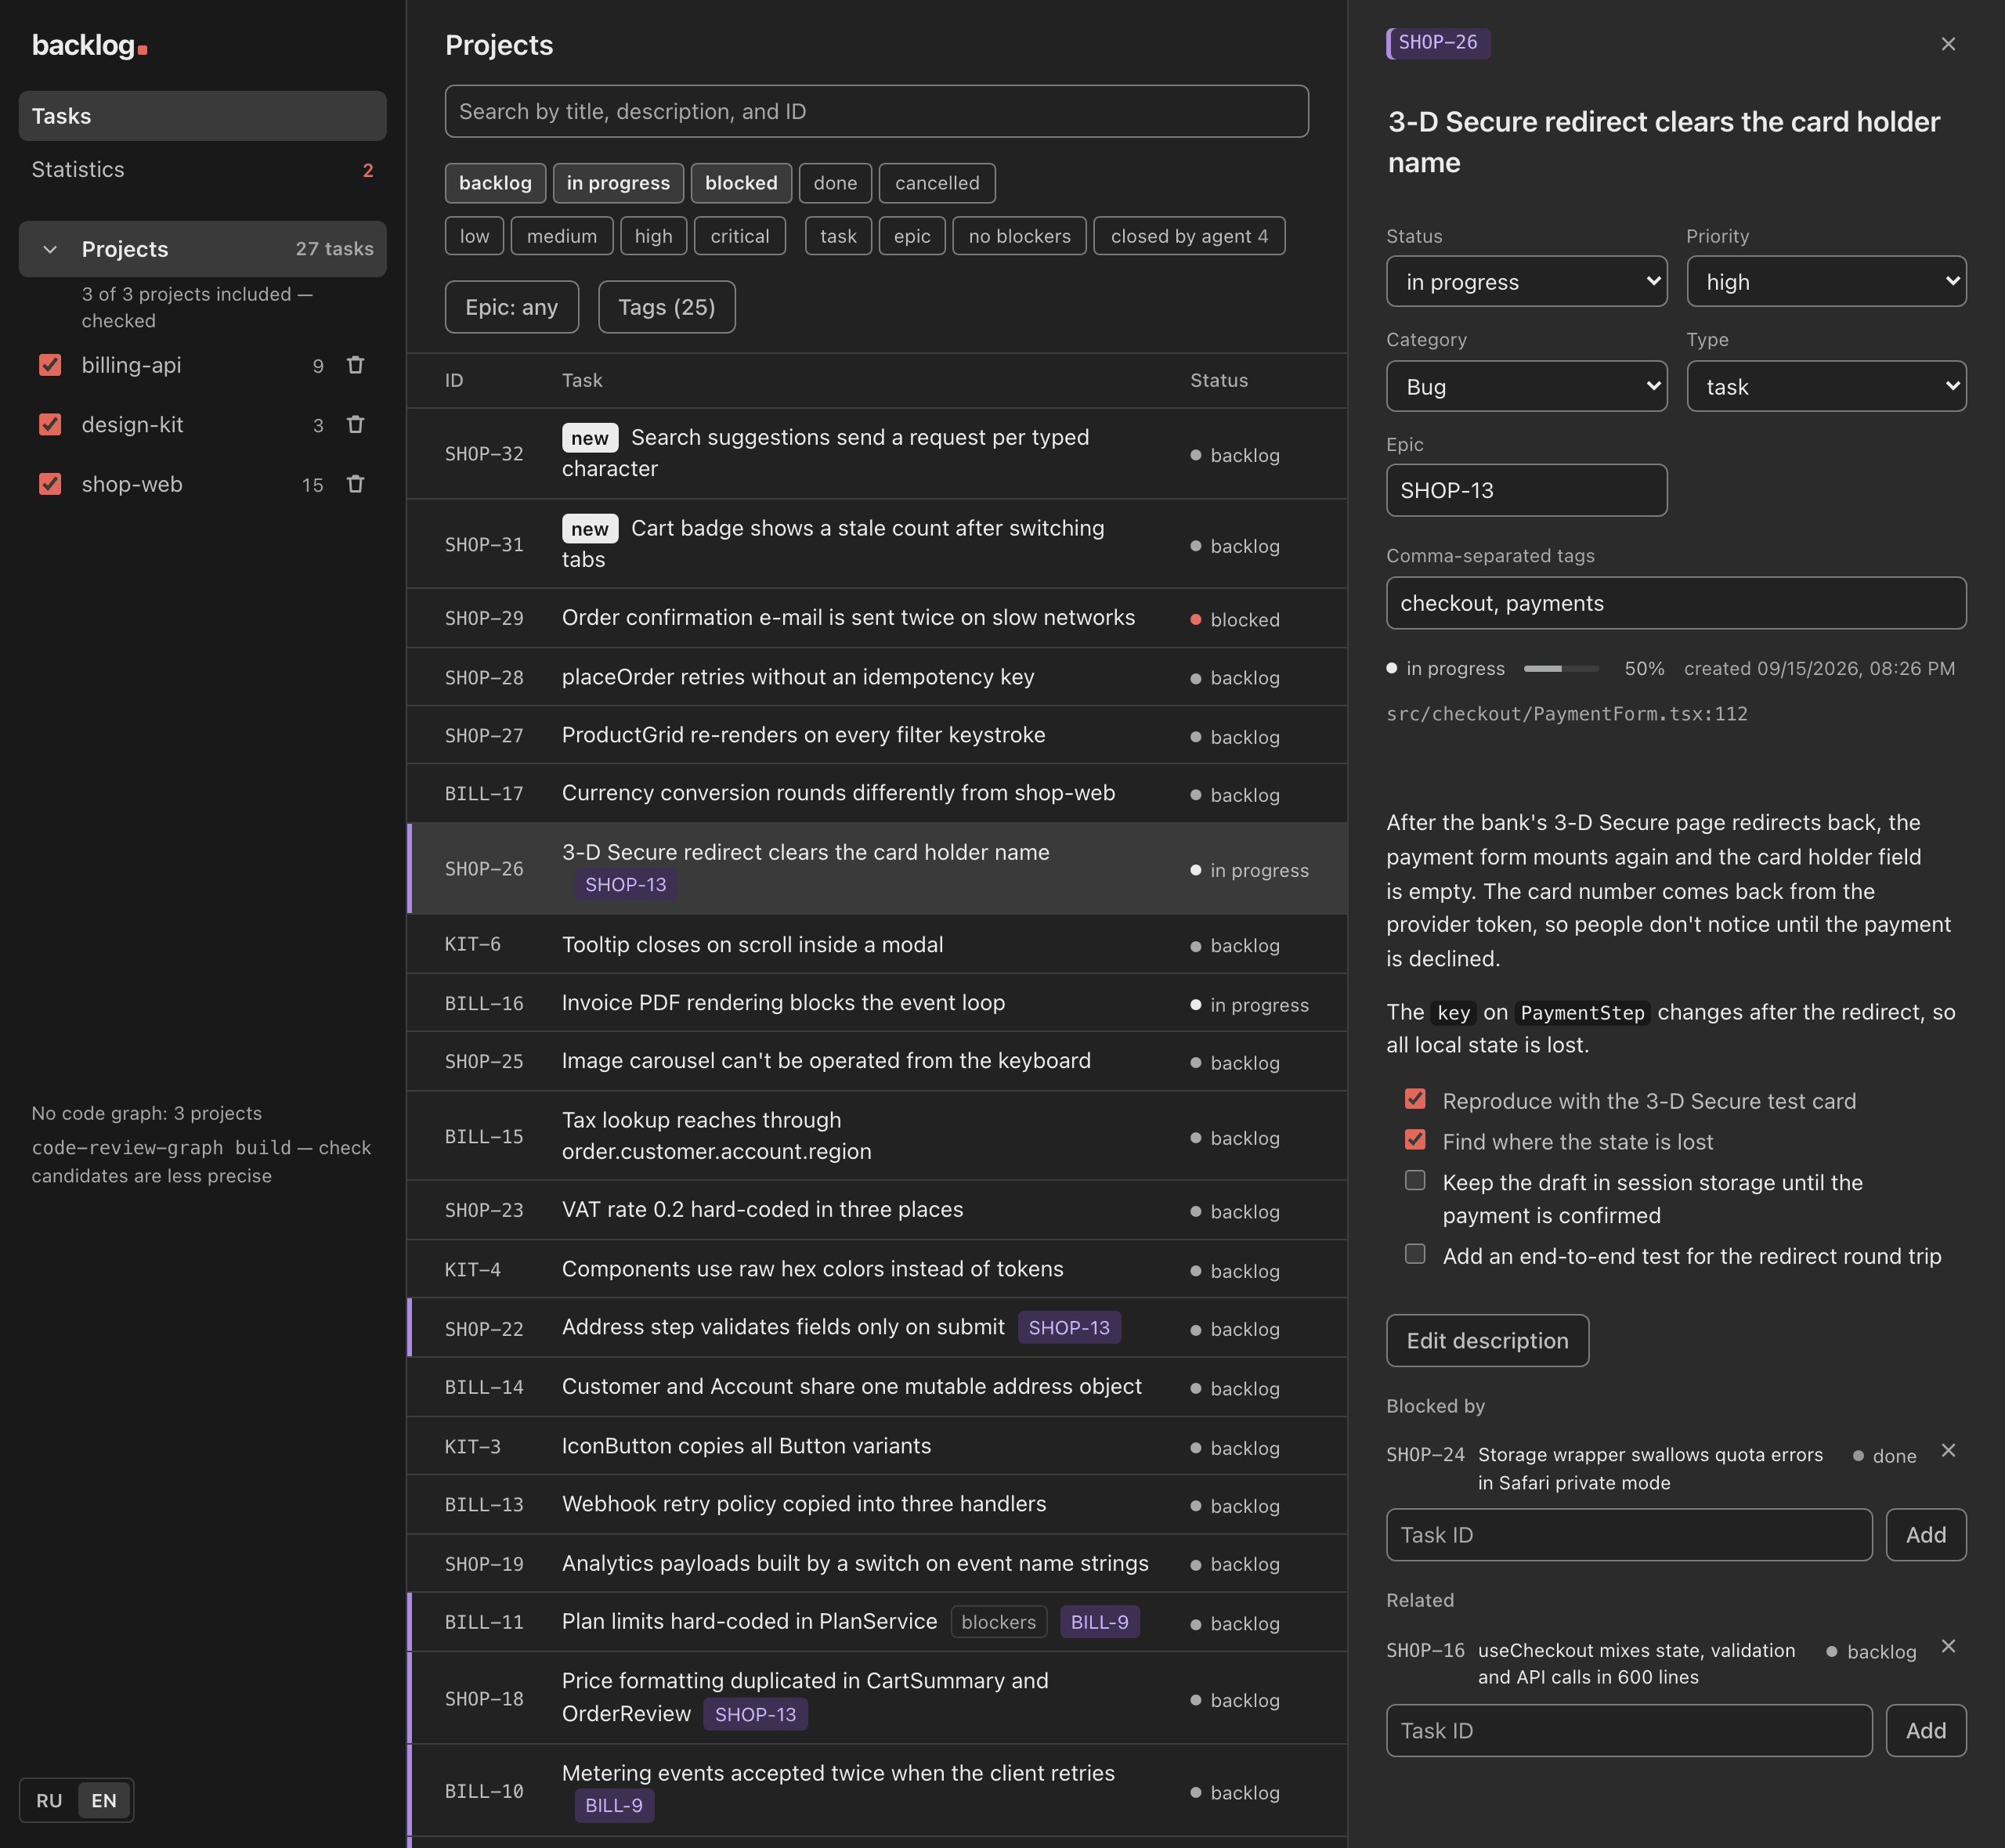This screenshot has width=2005, height=1848.
Task: Collapse the Projects section chevron
Action: click(x=50, y=249)
